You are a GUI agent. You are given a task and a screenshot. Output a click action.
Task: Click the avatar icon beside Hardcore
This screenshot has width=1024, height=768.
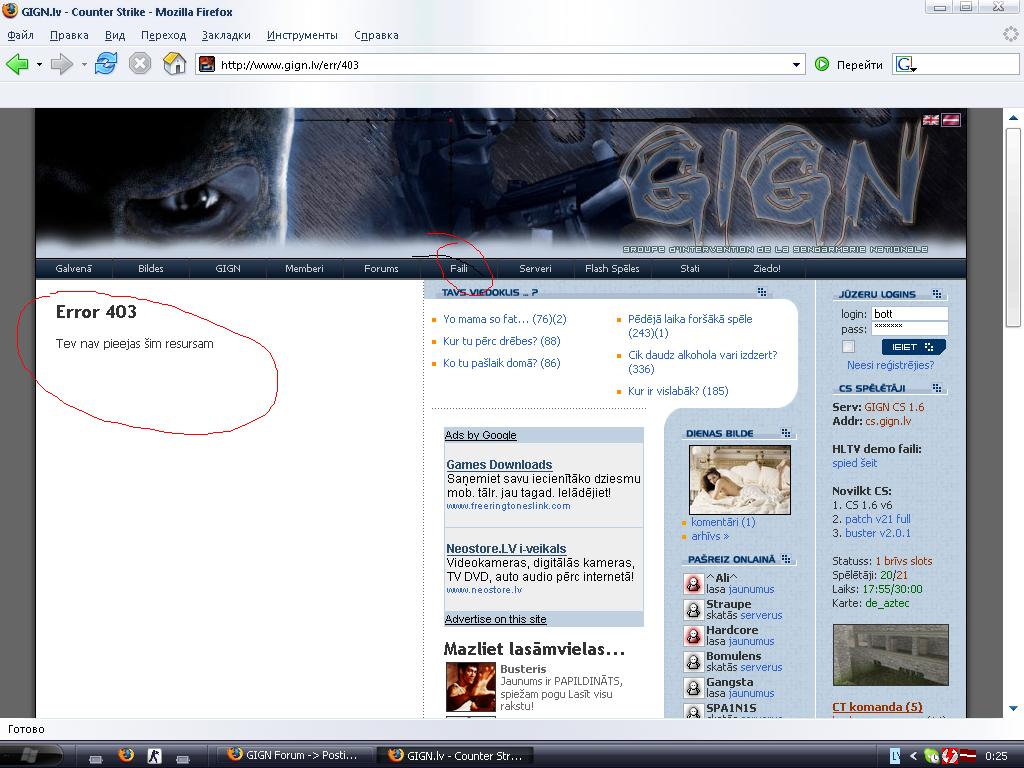693,635
